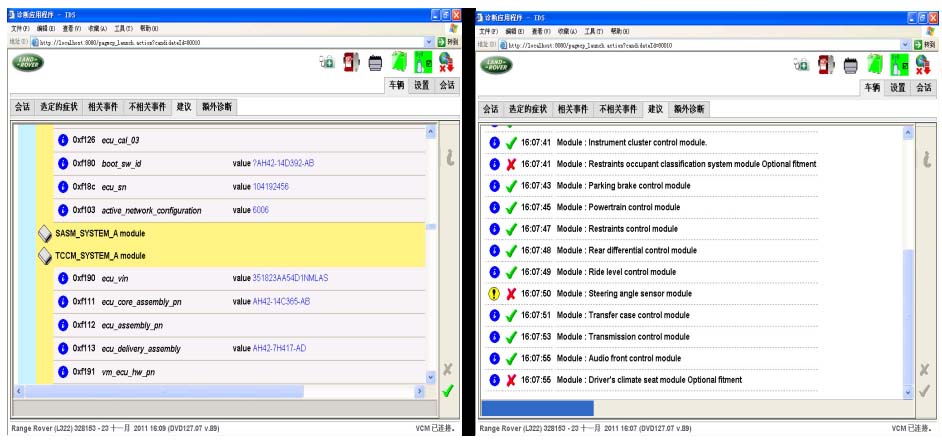Click value link ?AH42-14D392-AB

[x=284, y=163]
